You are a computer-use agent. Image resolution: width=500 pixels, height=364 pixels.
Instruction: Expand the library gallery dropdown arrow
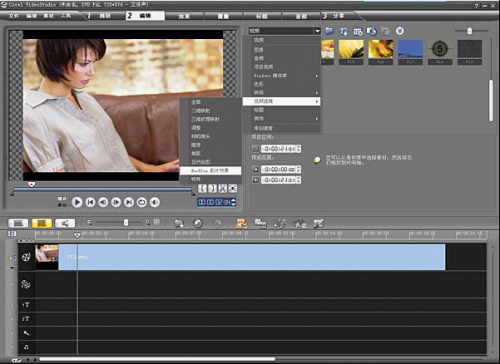(317, 31)
